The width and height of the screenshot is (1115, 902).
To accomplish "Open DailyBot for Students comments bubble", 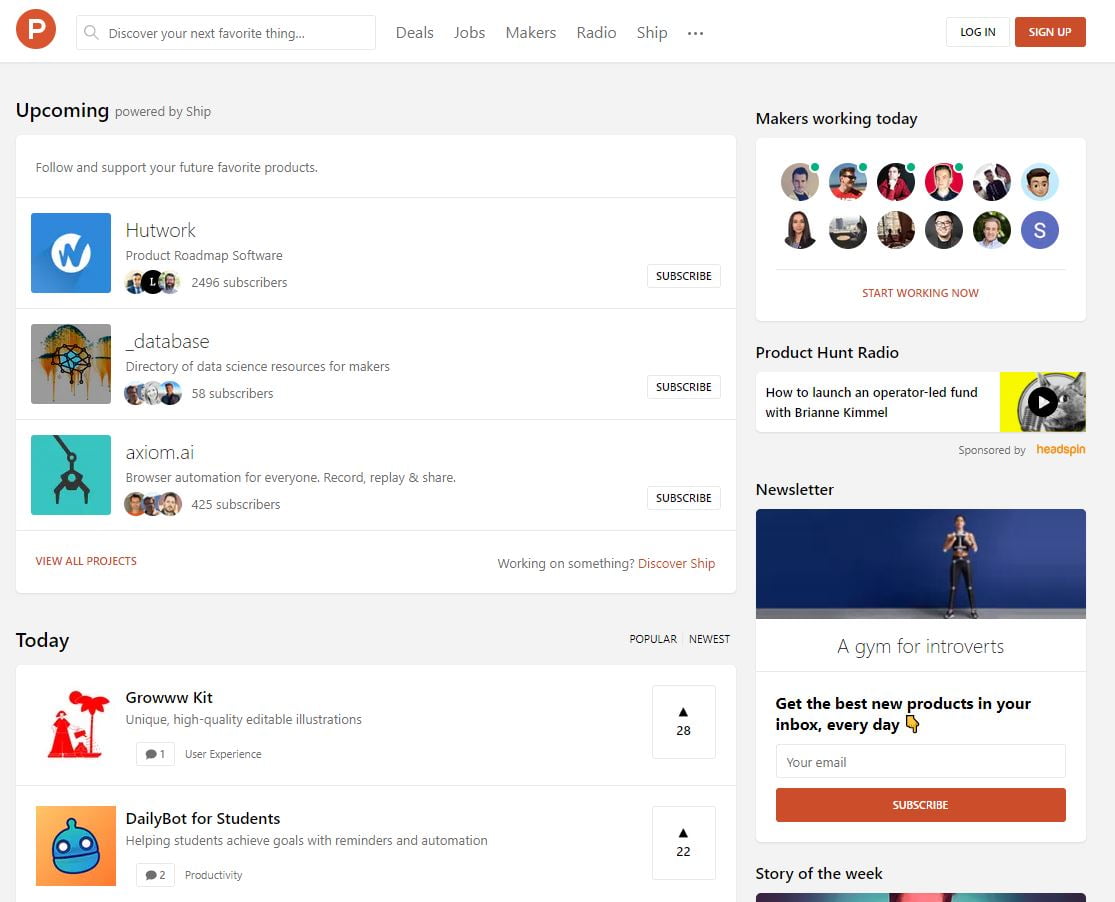I will click(x=155, y=875).
